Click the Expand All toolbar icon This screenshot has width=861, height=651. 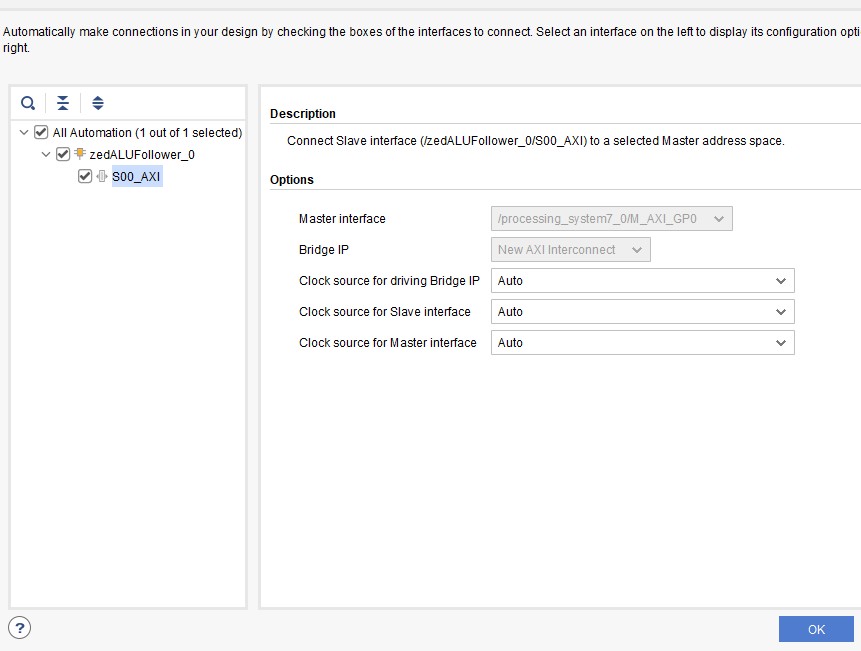[97, 103]
